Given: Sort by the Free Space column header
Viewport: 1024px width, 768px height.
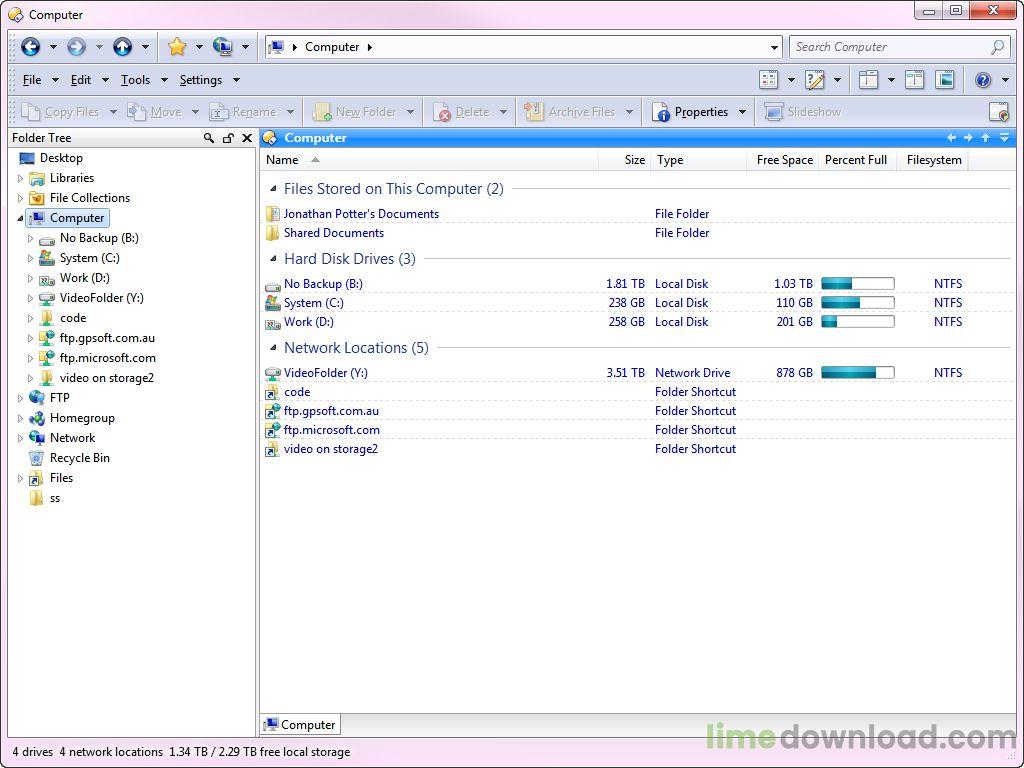Looking at the screenshot, I should (784, 160).
